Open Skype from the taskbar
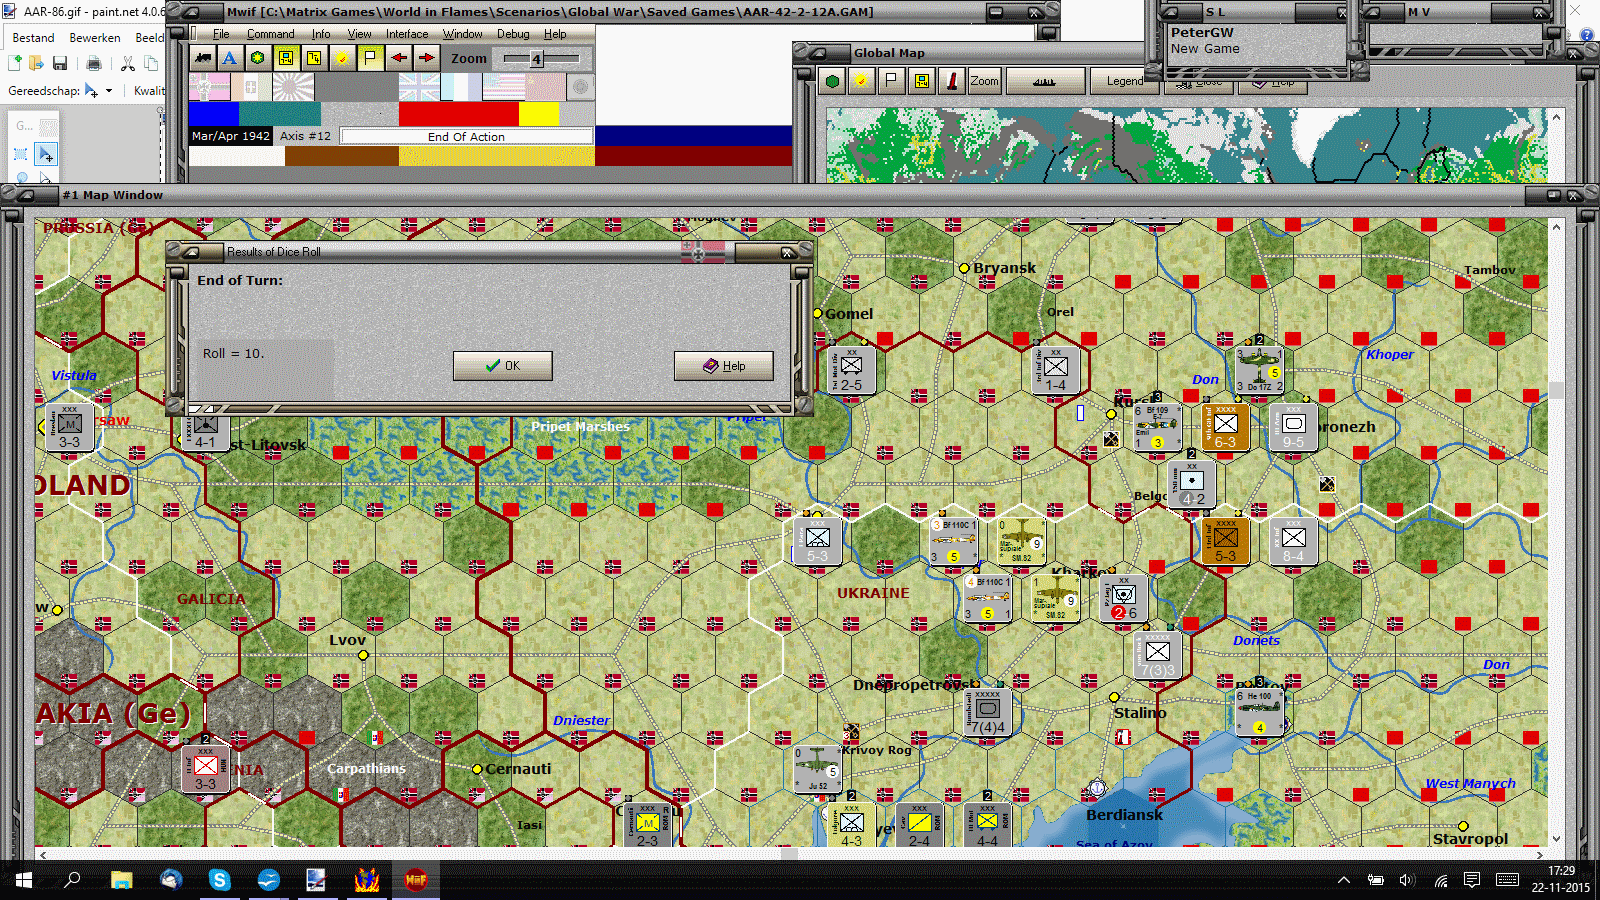This screenshot has height=900, width=1600. 220,880
